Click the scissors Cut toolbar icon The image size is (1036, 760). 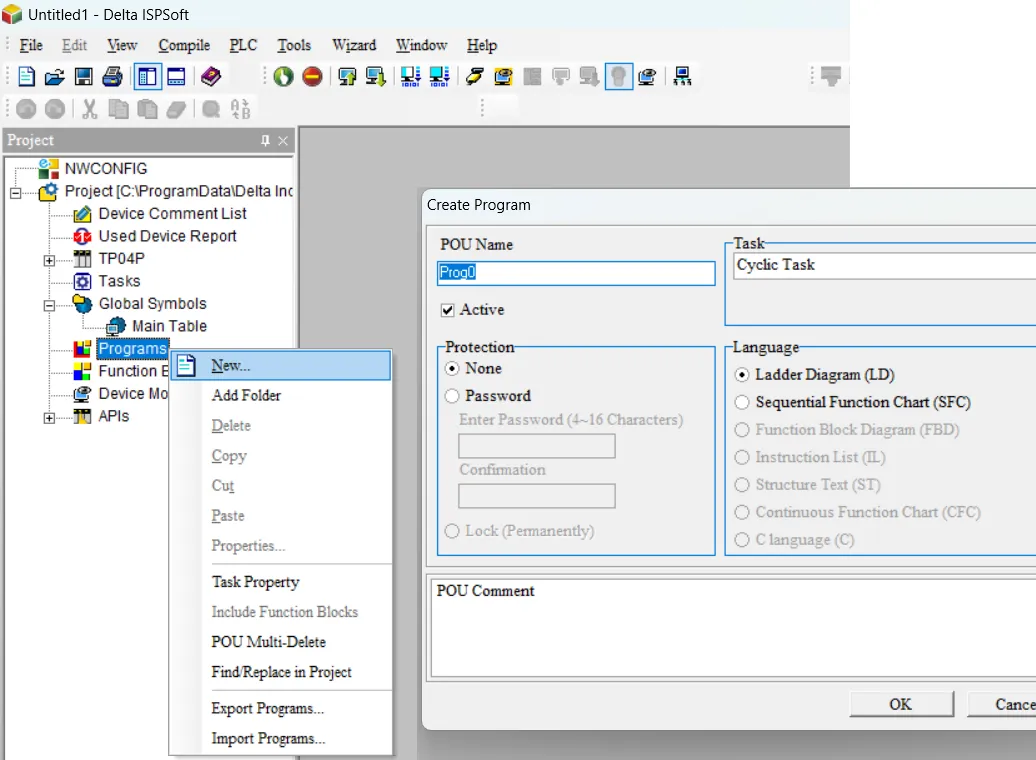pos(90,108)
